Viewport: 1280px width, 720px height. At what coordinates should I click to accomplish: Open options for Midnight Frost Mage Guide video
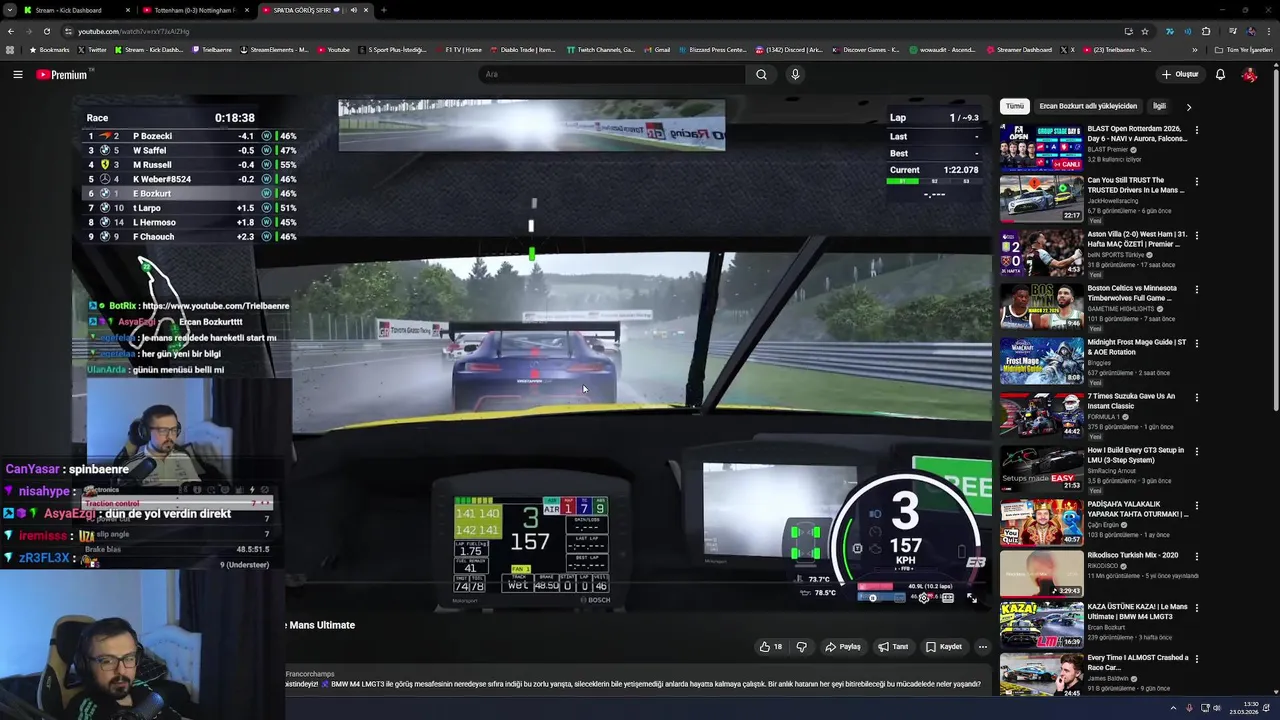[x=1196, y=343]
